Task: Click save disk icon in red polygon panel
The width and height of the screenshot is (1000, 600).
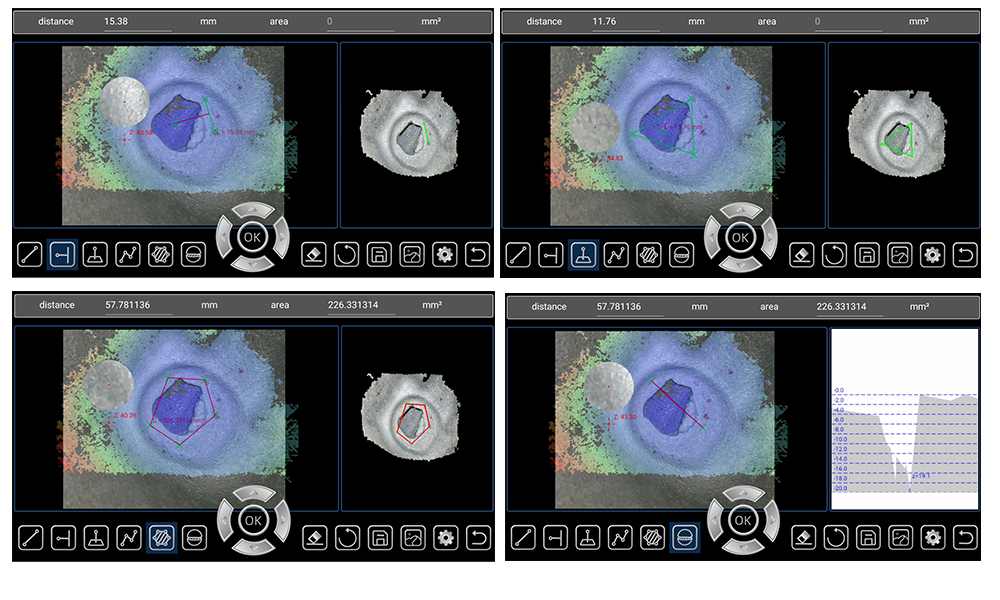Action: click(x=380, y=538)
